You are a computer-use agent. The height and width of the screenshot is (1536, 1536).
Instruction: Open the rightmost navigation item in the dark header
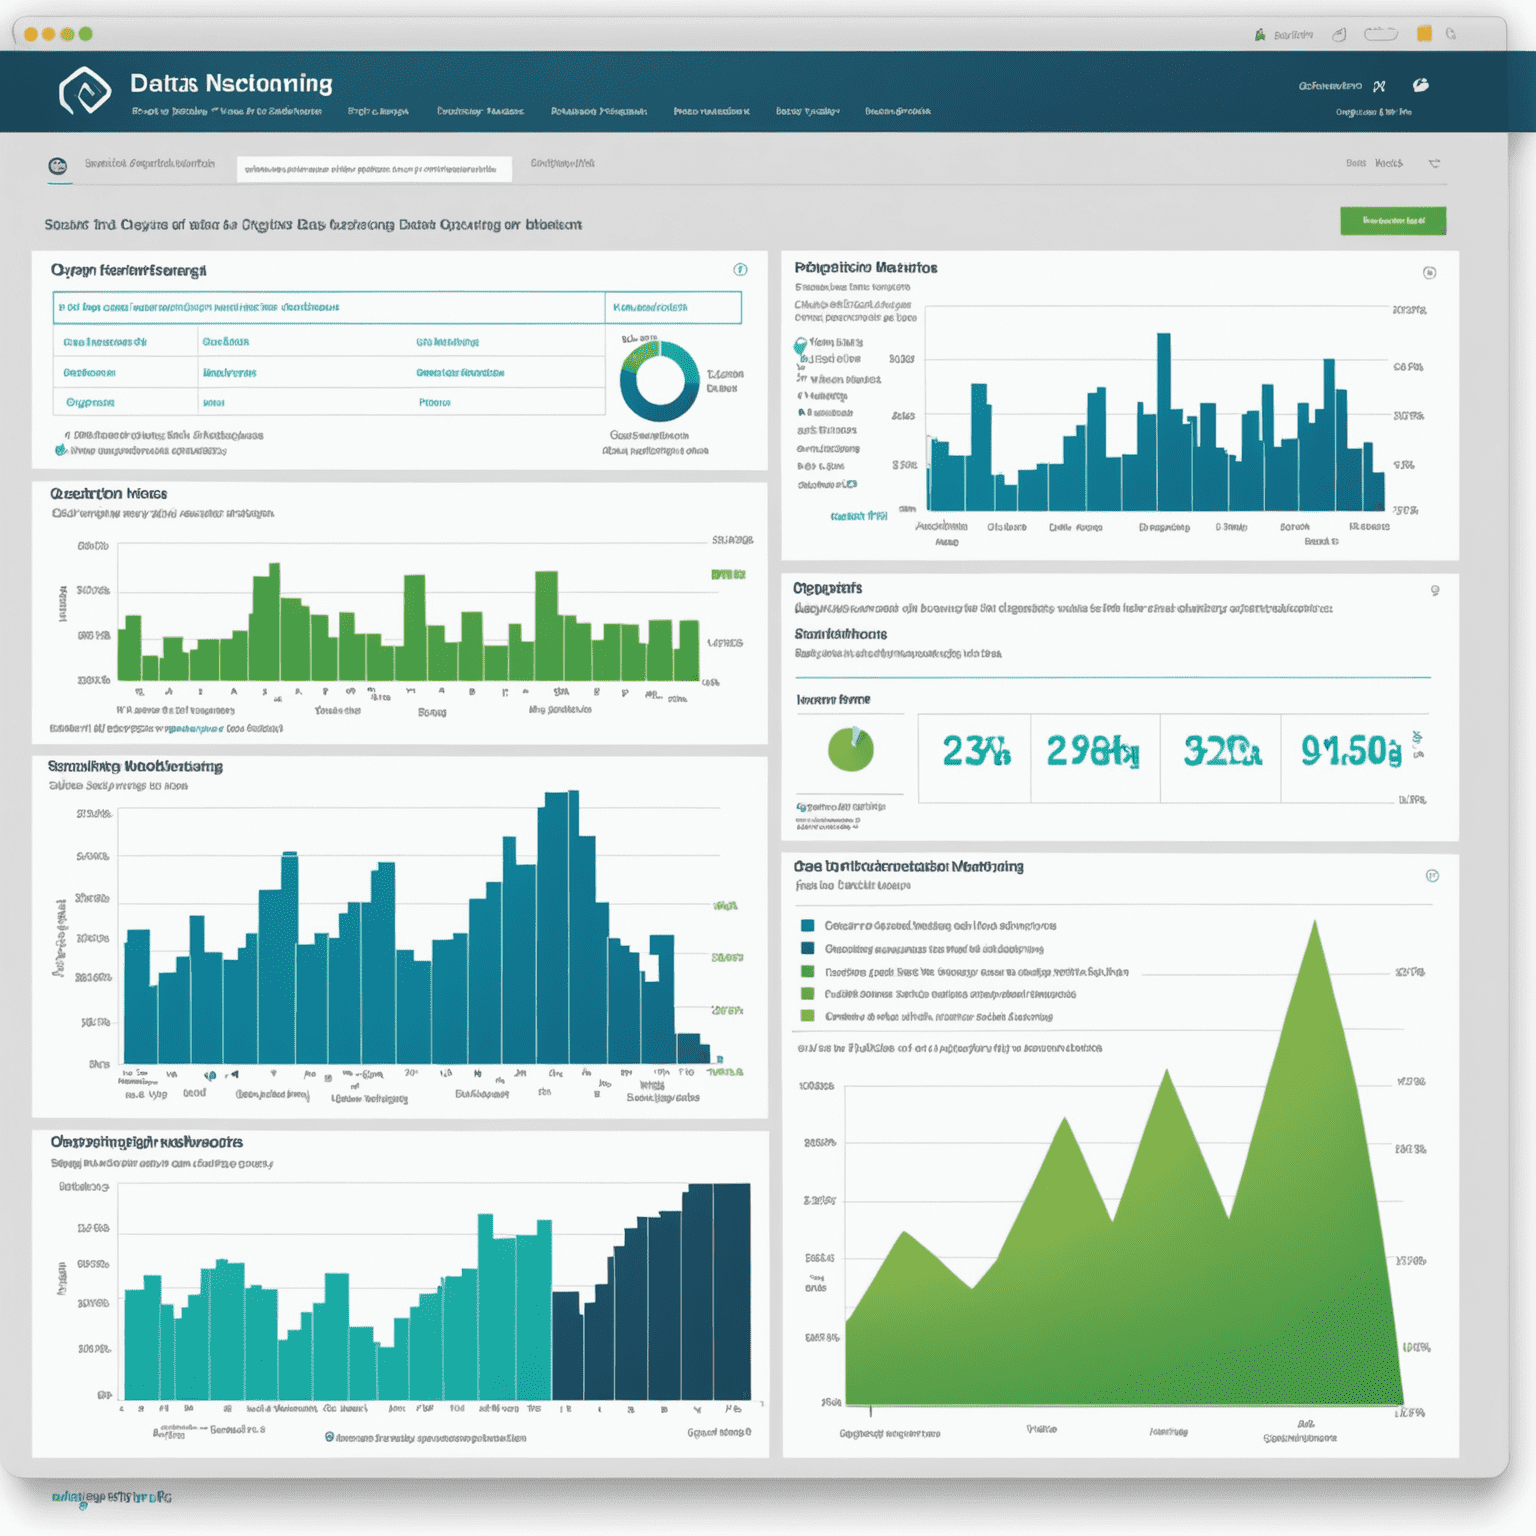click(x=898, y=111)
